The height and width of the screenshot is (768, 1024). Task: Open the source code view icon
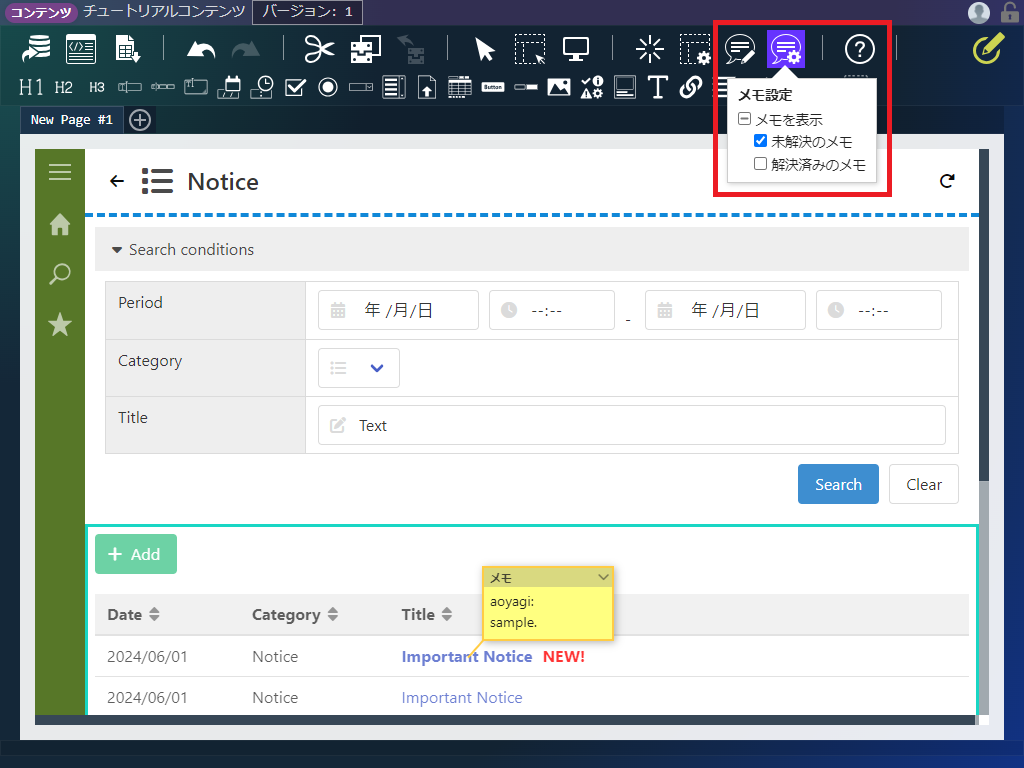tap(81, 49)
